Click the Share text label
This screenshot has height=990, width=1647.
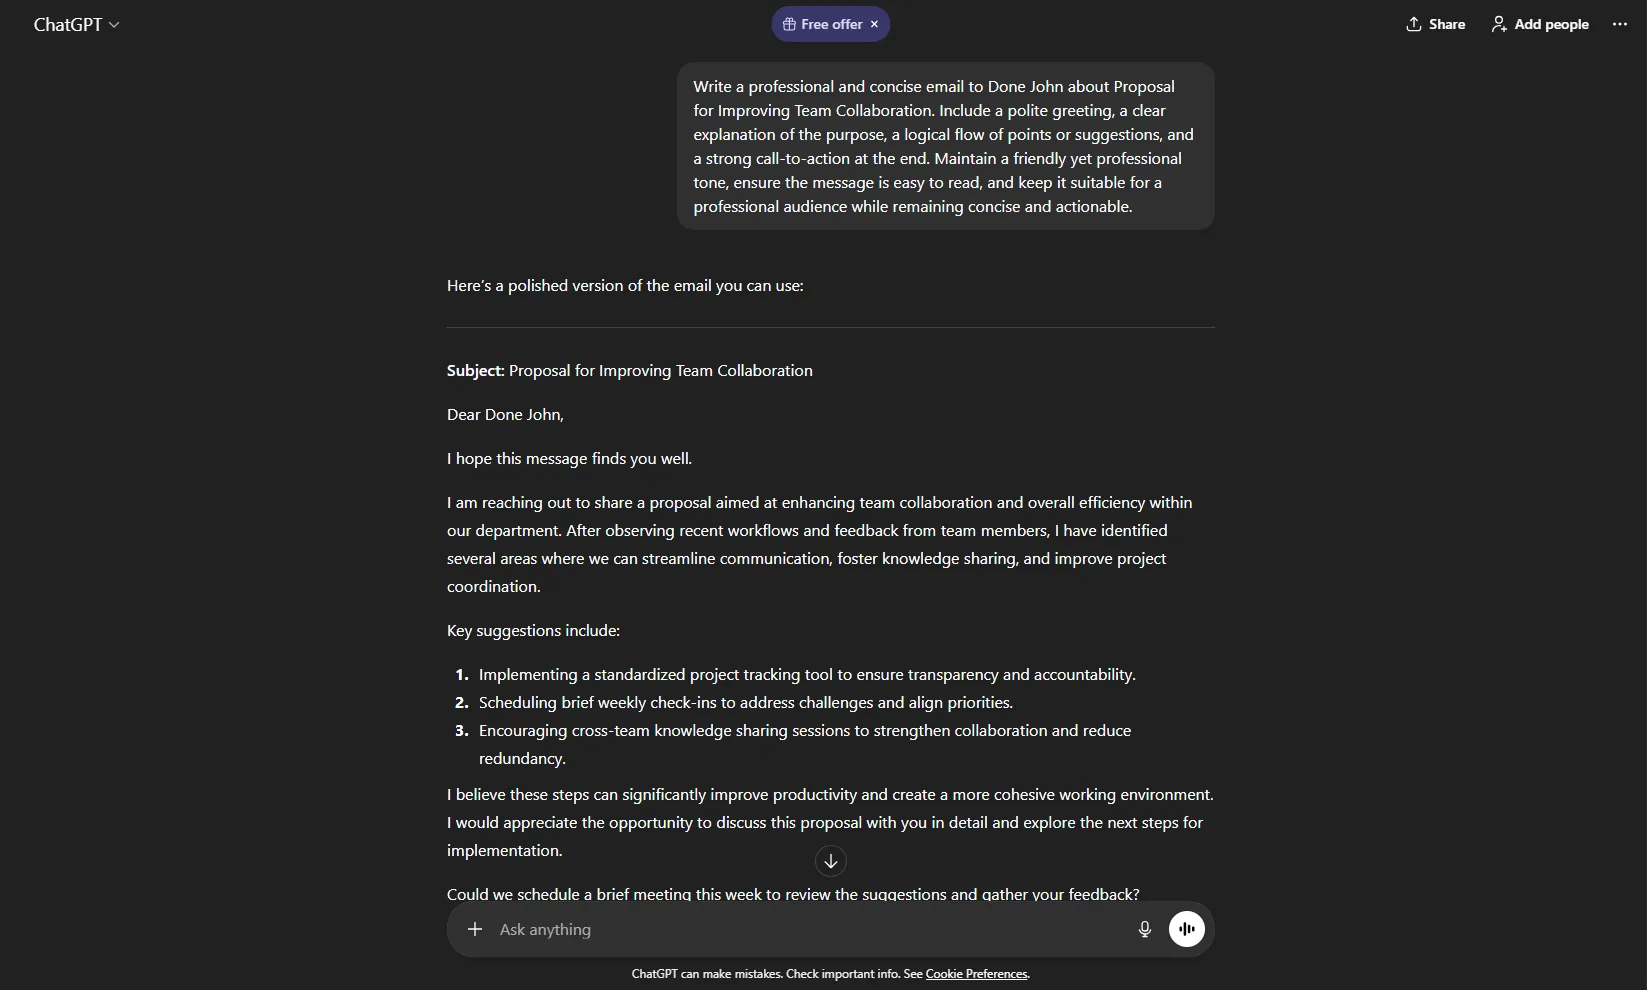tap(1446, 24)
